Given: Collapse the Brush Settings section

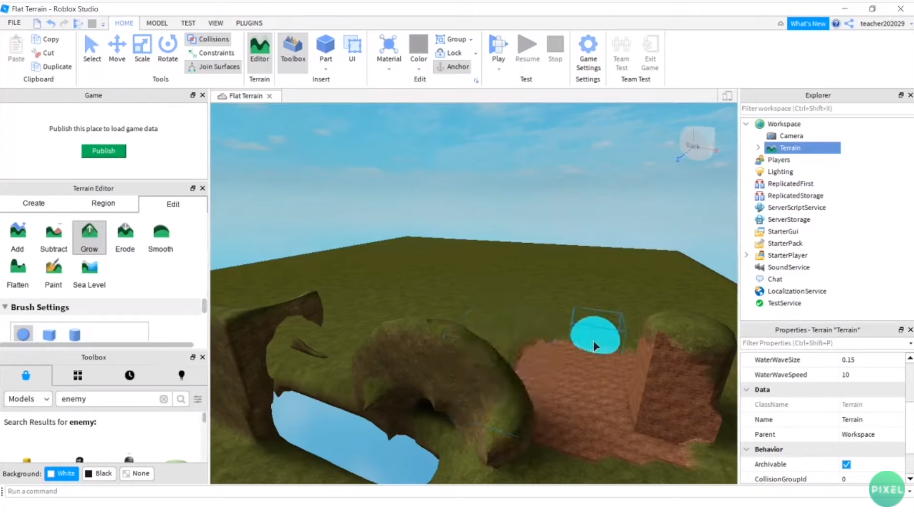Looking at the screenshot, I should pyautogui.click(x=5, y=307).
